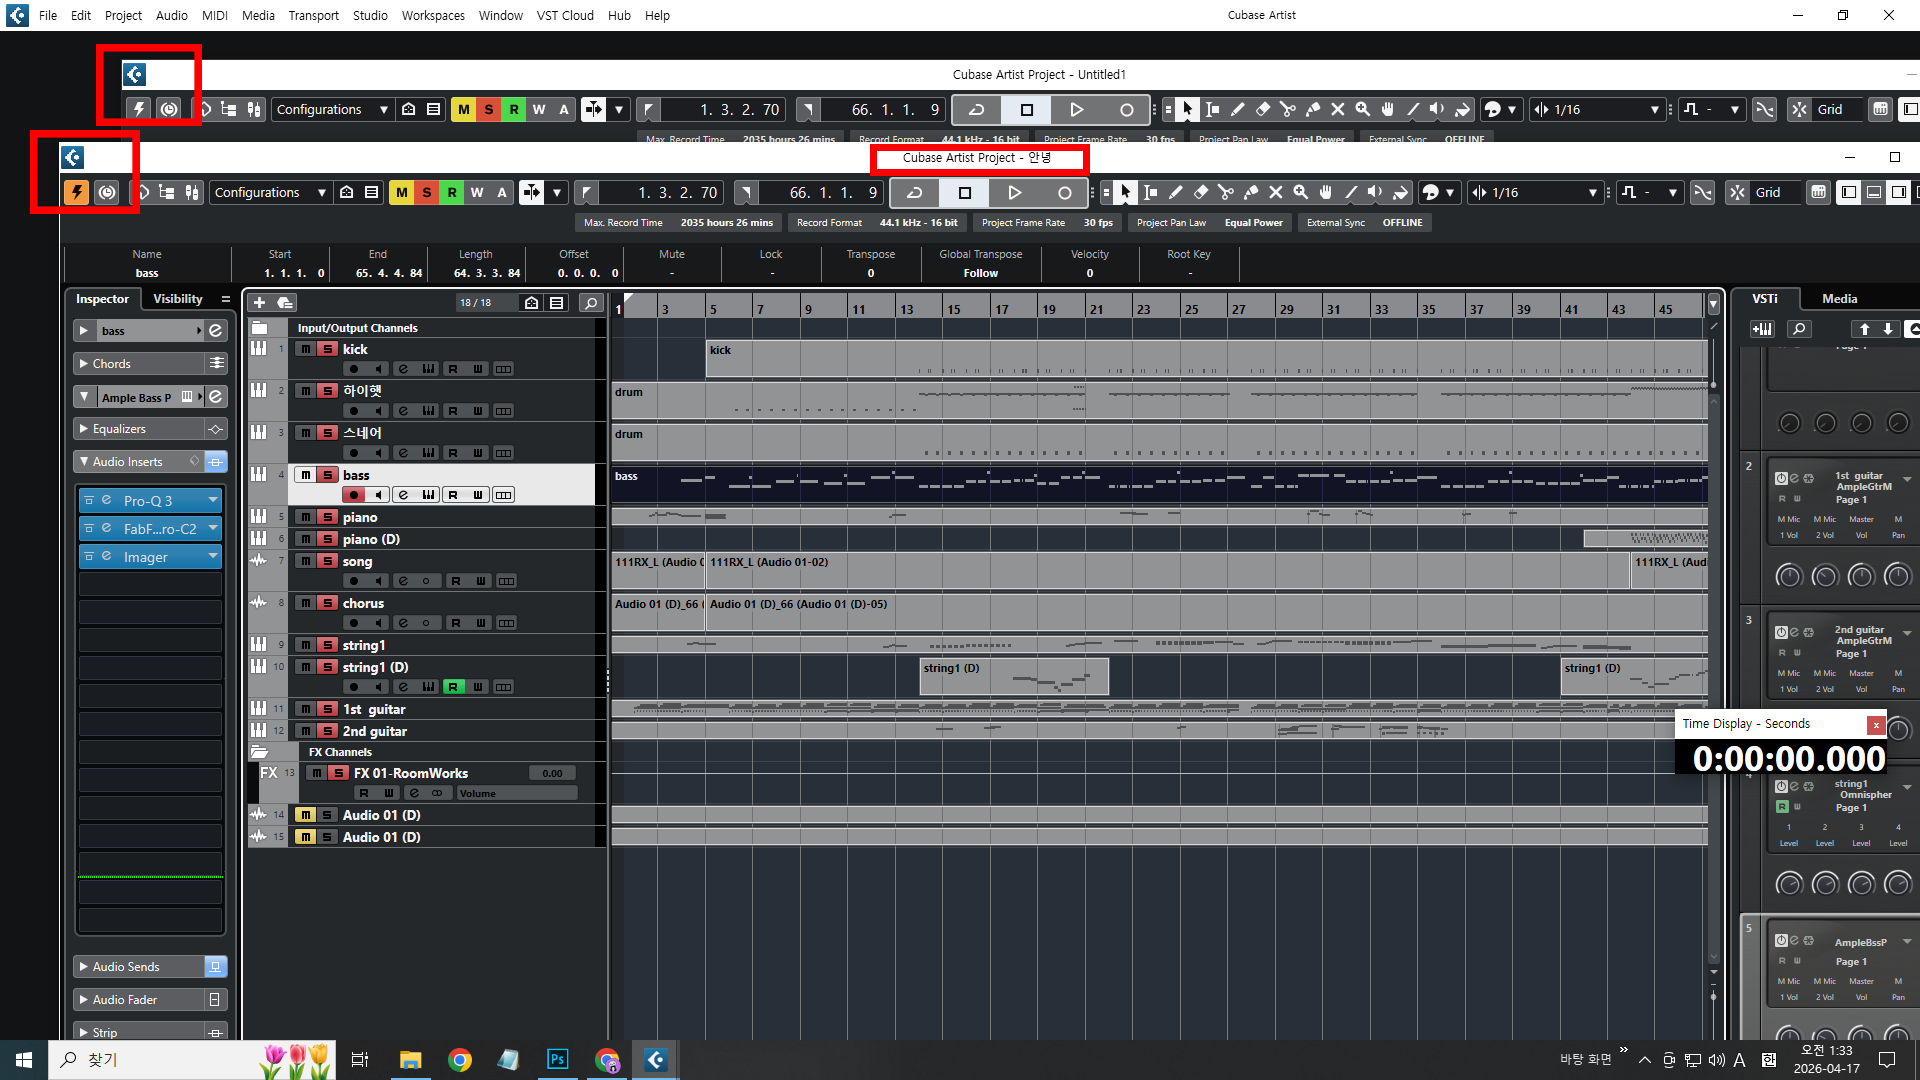This screenshot has width=1920, height=1080.
Task: Toggle global Mute (M) in the 안녕 toolbar
Action: point(401,193)
